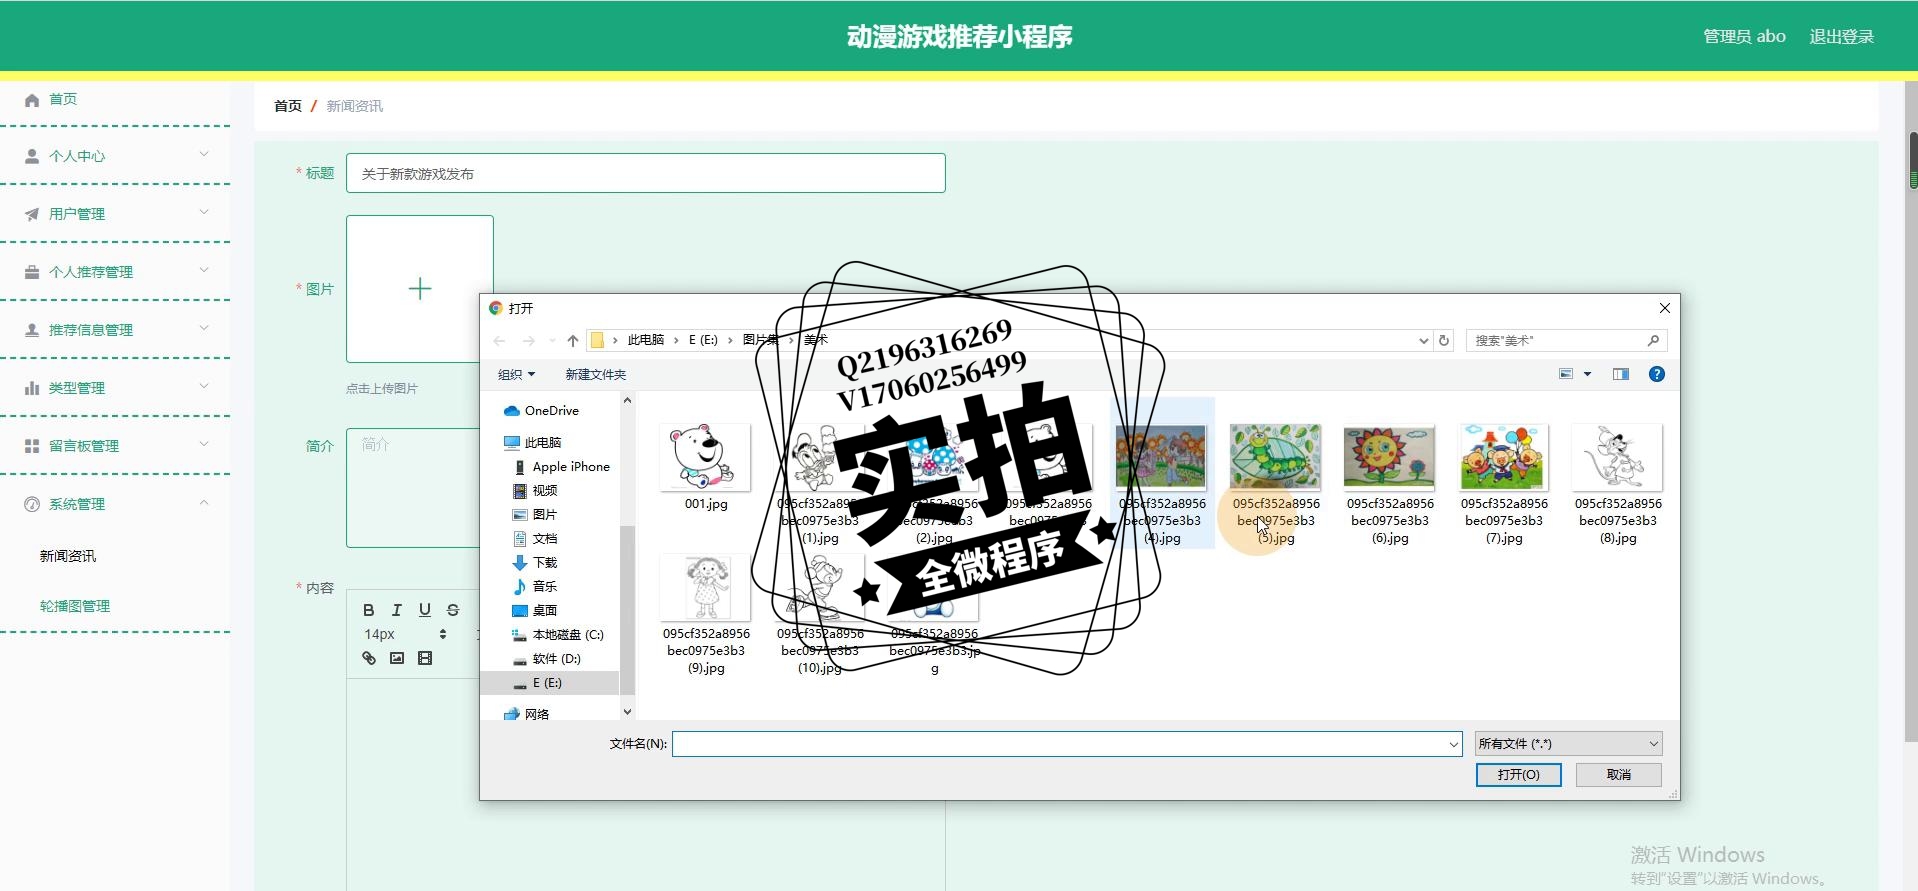
Task: Select the highlighted file ending (4).jpg
Action: [x=1162, y=473]
